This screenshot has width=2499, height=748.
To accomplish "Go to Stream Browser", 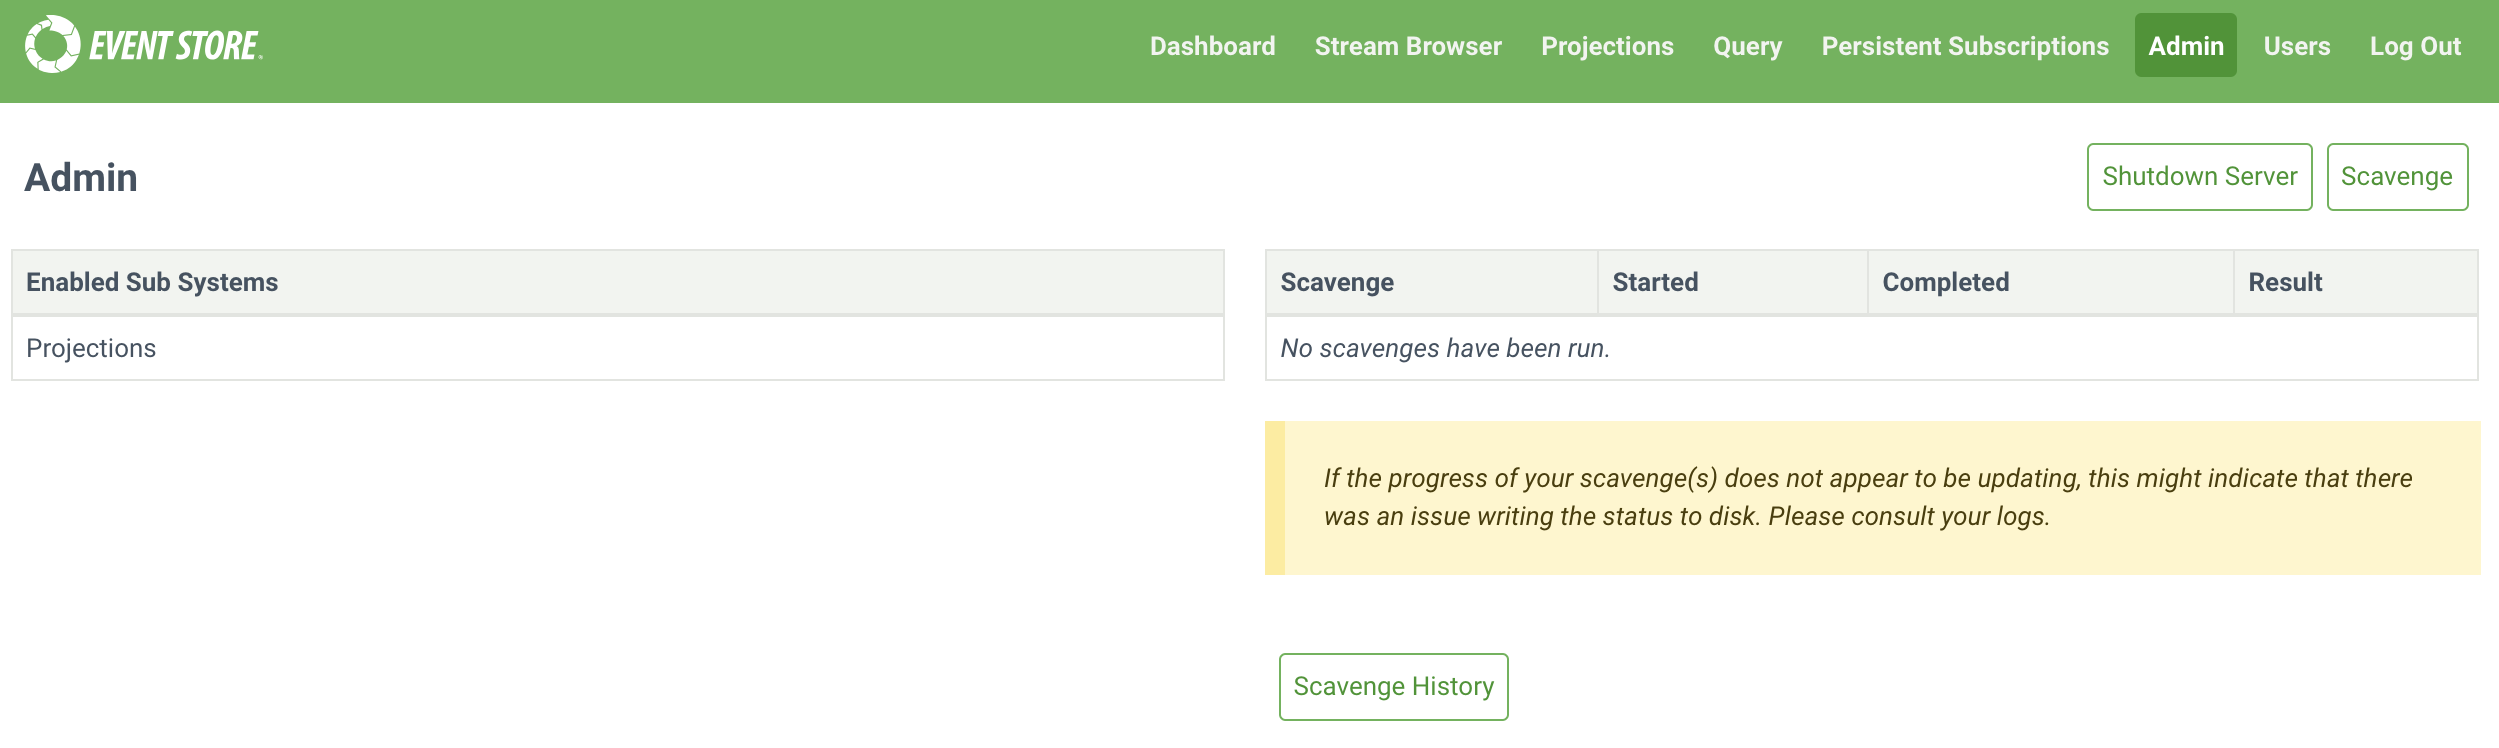I will click(1407, 46).
